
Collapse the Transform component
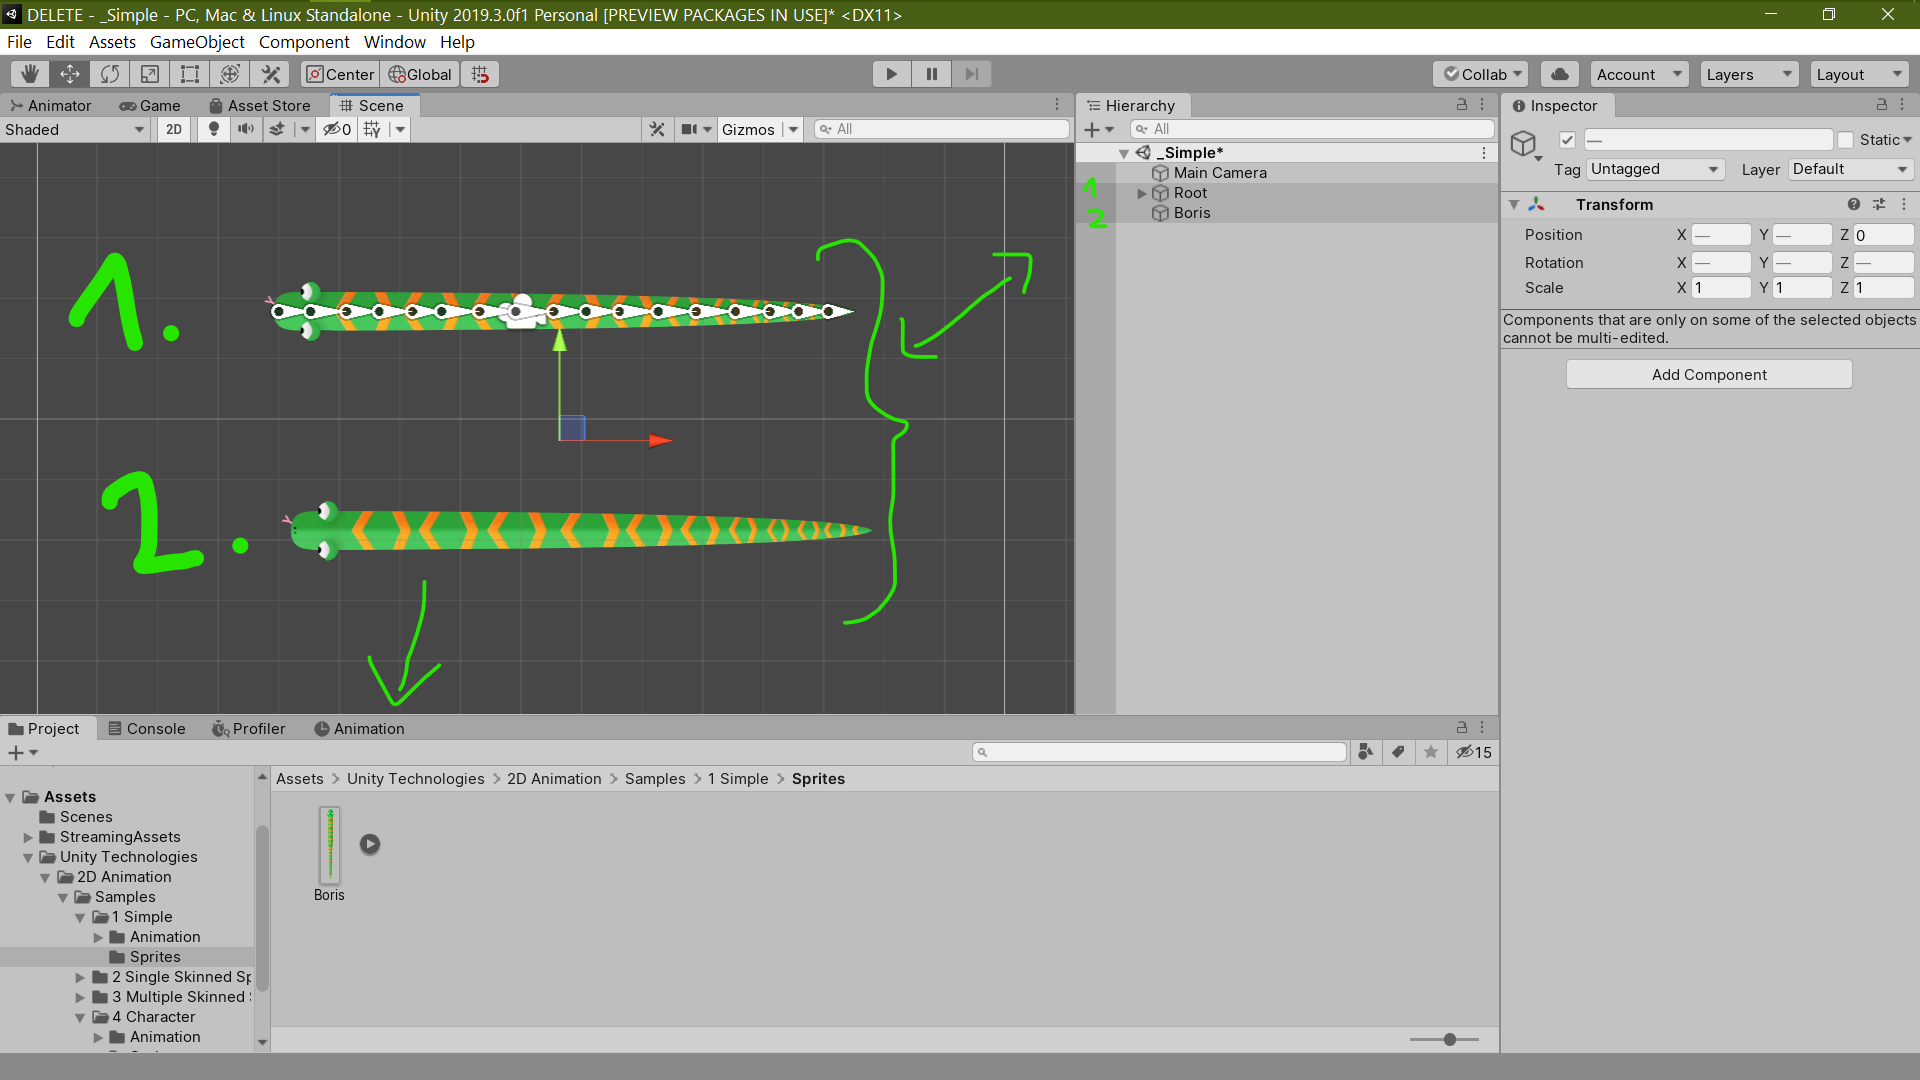click(x=1514, y=205)
